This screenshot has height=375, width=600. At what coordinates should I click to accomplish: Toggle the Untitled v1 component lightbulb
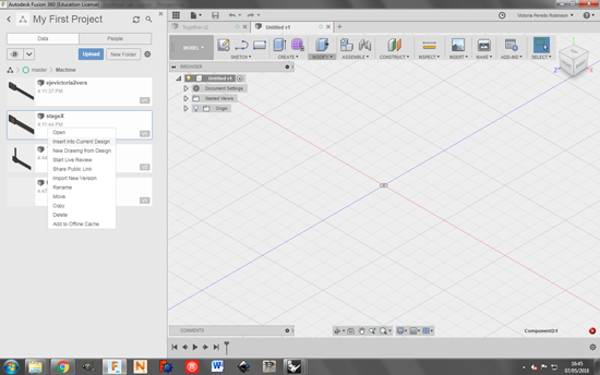click(189, 78)
